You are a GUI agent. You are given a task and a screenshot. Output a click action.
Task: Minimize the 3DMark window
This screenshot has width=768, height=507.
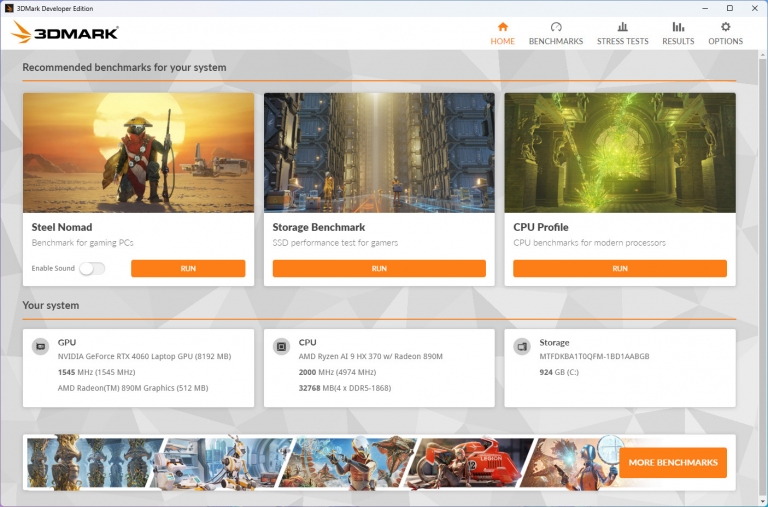[705, 8]
